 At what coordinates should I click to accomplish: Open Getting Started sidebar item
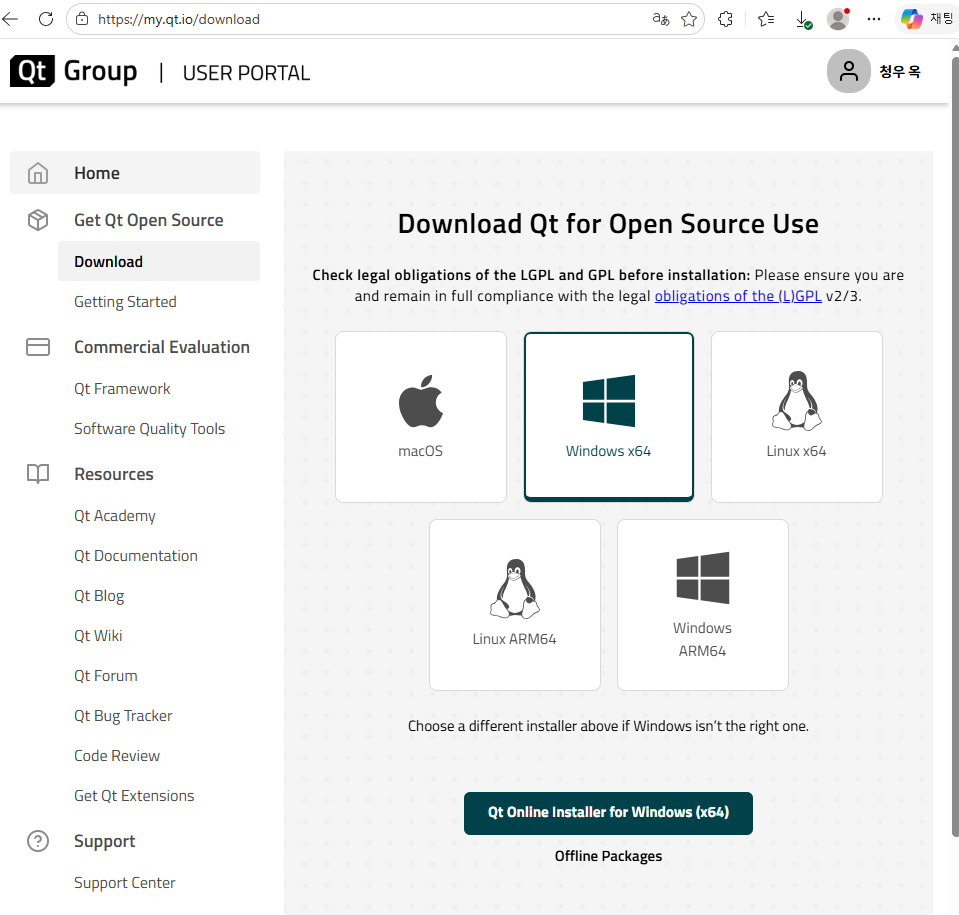click(x=125, y=302)
